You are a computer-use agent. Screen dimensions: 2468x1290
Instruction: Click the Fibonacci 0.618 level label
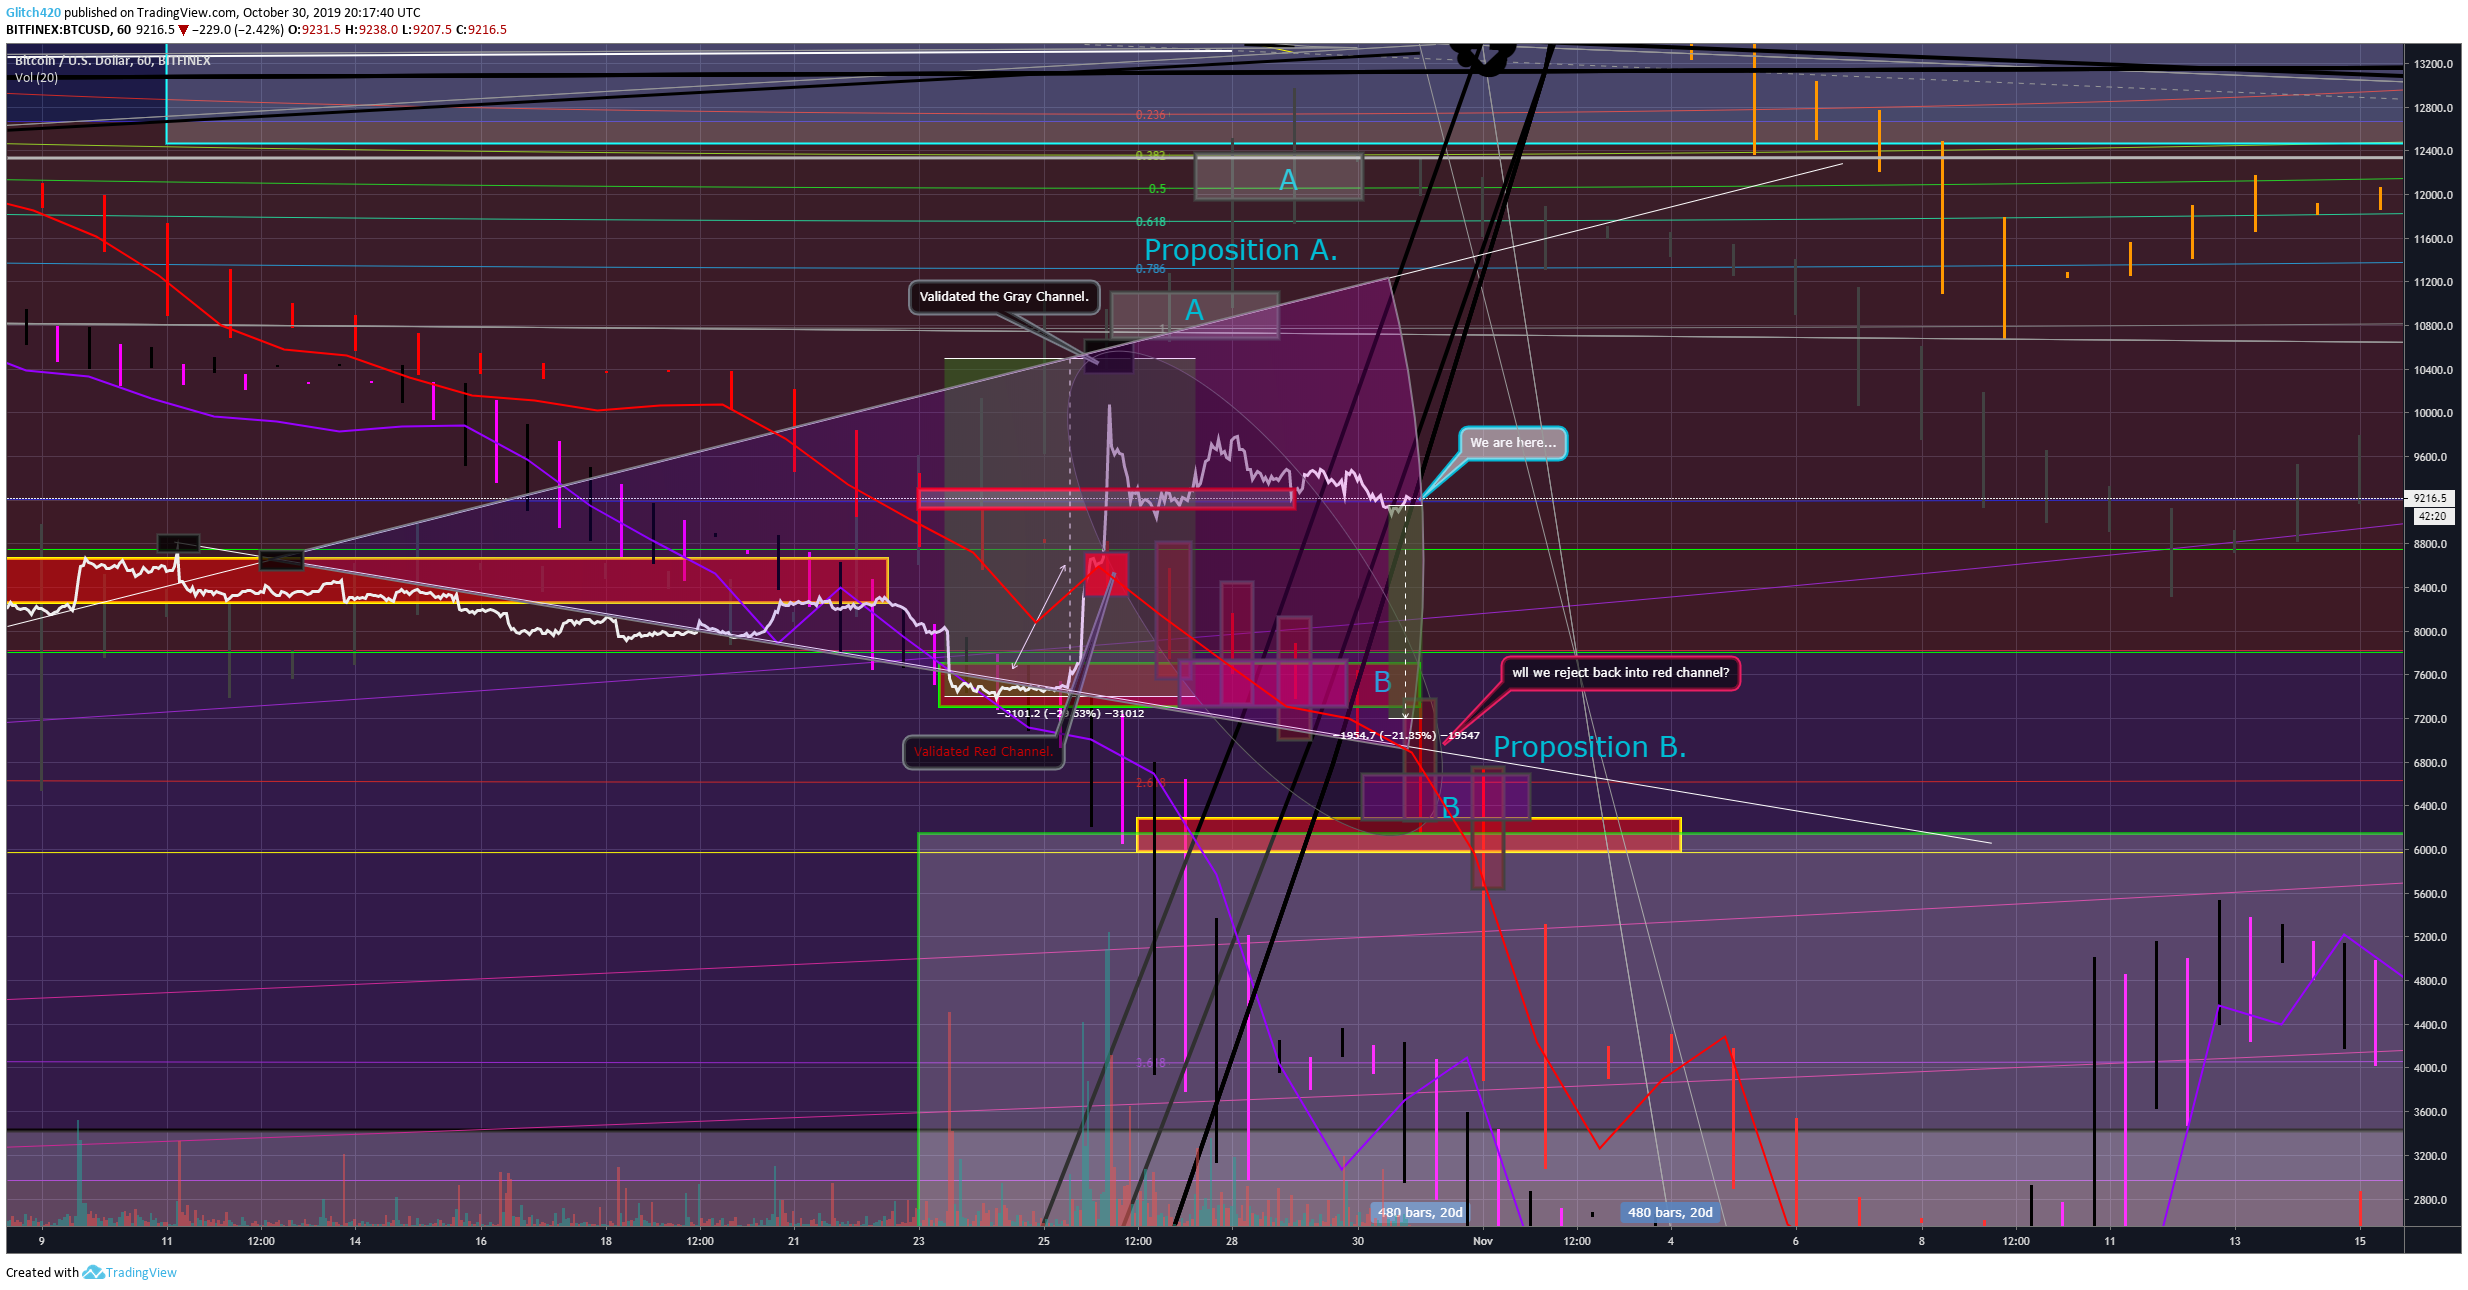[1151, 222]
